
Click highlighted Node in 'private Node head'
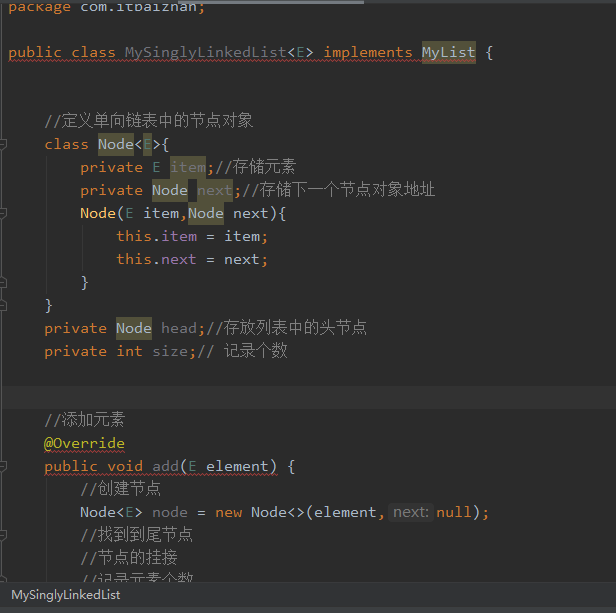(x=134, y=329)
